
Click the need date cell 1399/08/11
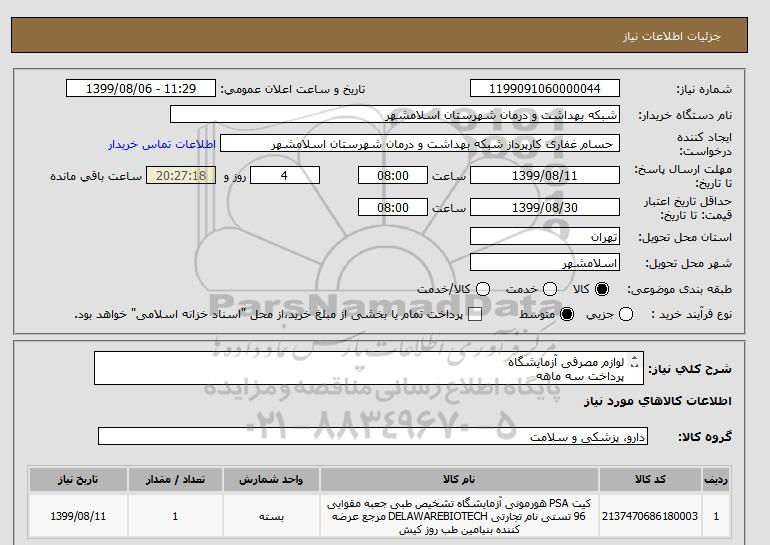(78, 516)
